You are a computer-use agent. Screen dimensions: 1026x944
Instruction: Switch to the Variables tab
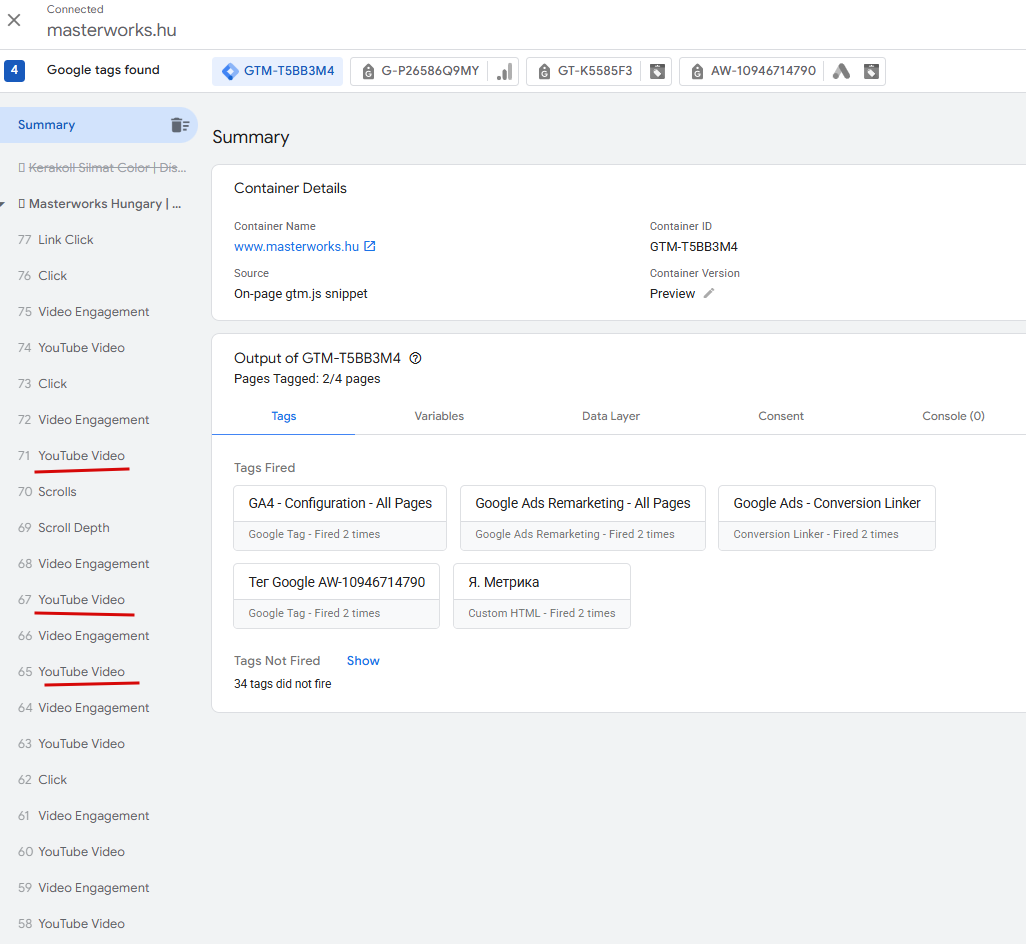[439, 416]
